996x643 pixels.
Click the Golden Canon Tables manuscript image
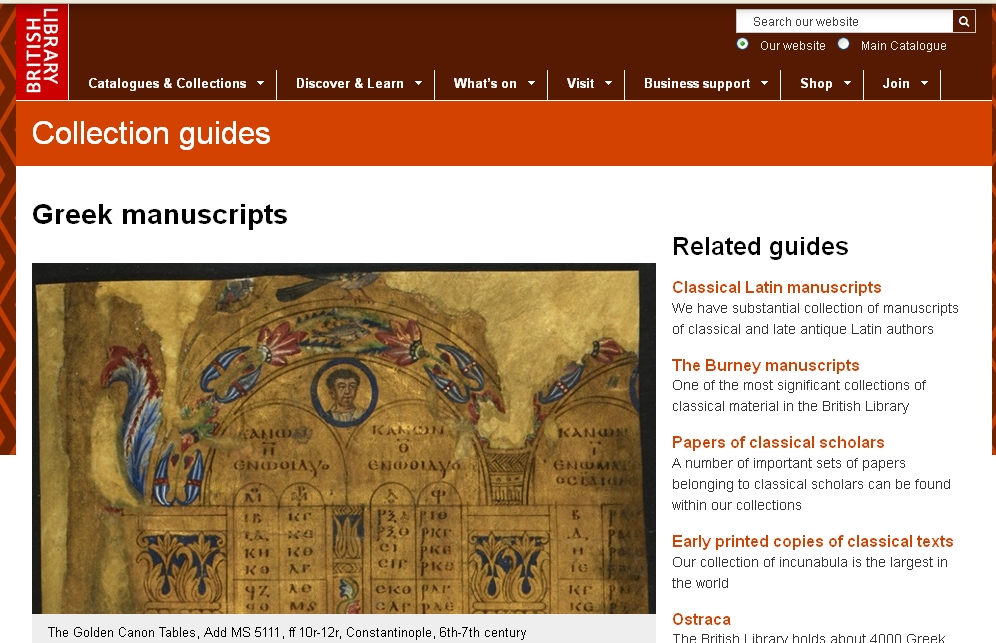(344, 440)
